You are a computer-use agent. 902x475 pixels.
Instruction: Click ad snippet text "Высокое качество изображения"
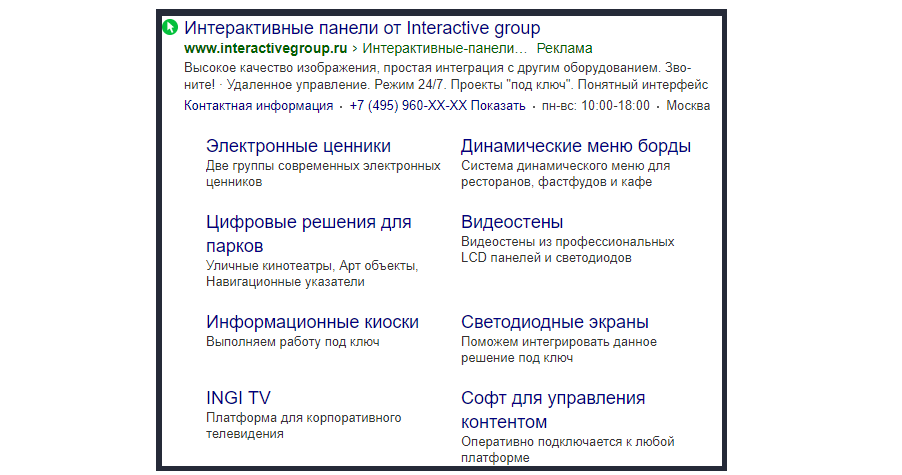coord(280,68)
